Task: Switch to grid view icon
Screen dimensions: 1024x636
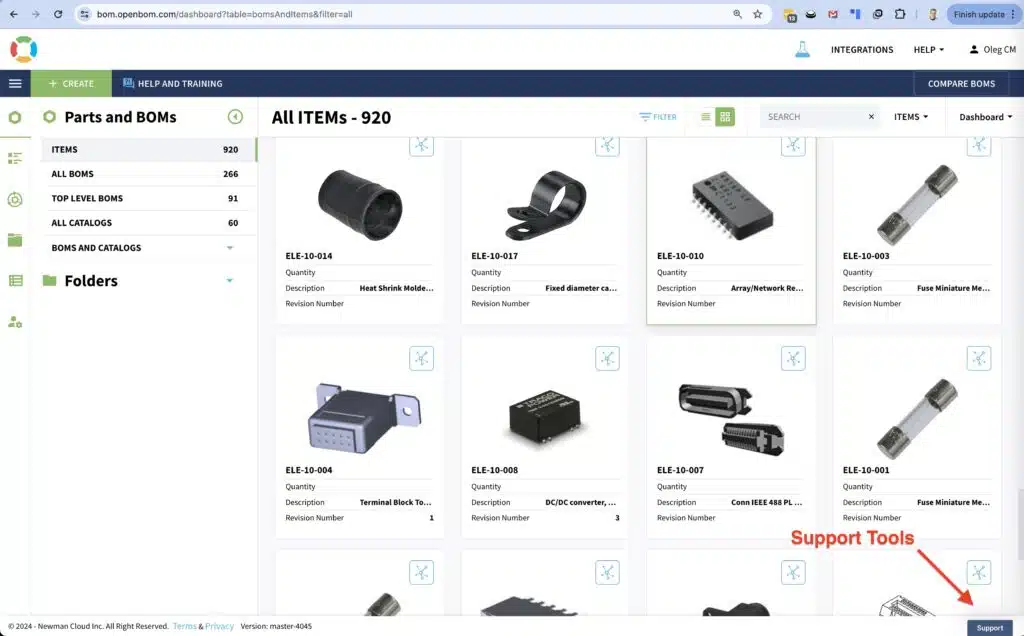Action: point(725,117)
